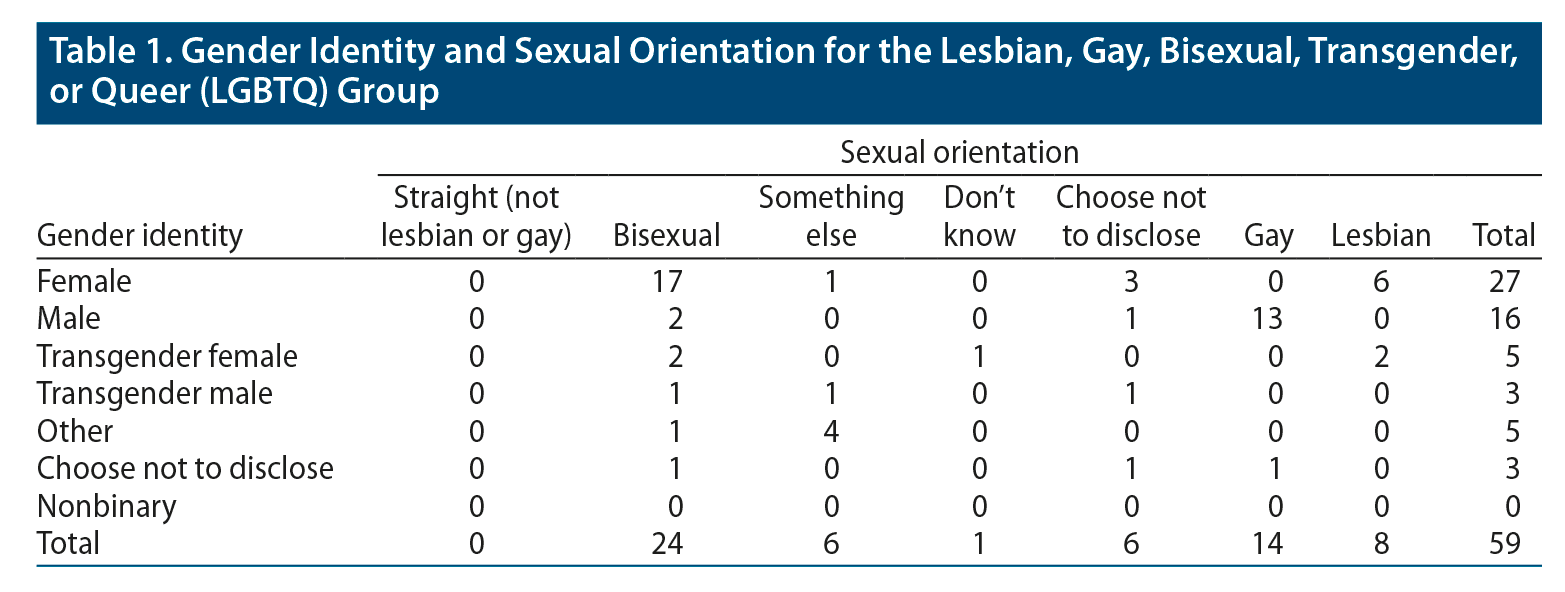Select the Male Gay cell value 13
1565x592 pixels.
point(1269,319)
